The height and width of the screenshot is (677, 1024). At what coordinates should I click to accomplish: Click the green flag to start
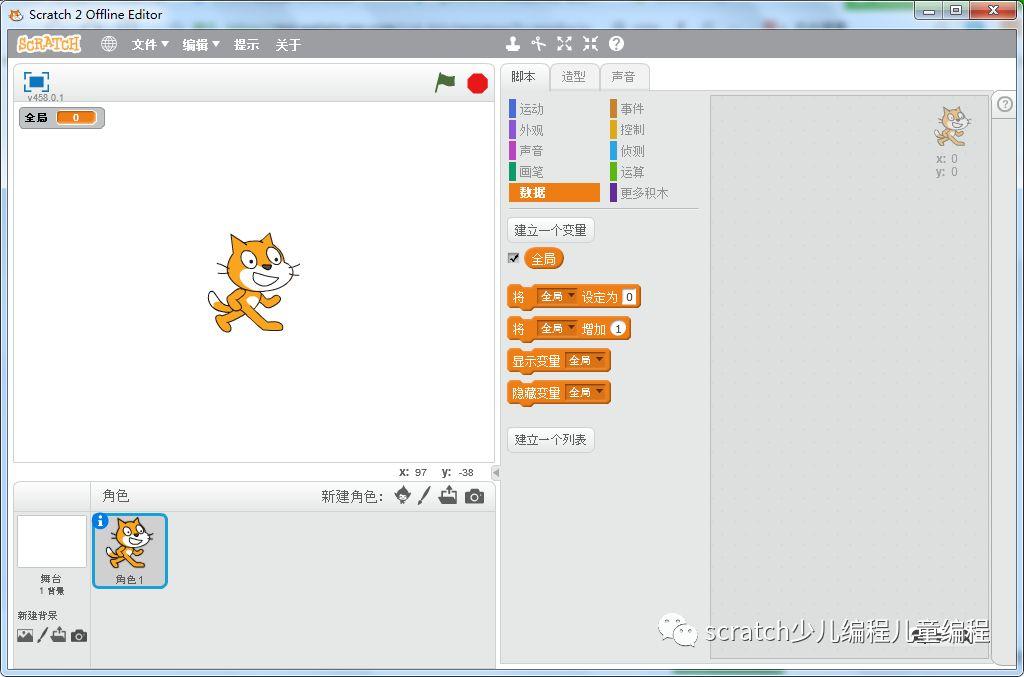click(x=445, y=83)
